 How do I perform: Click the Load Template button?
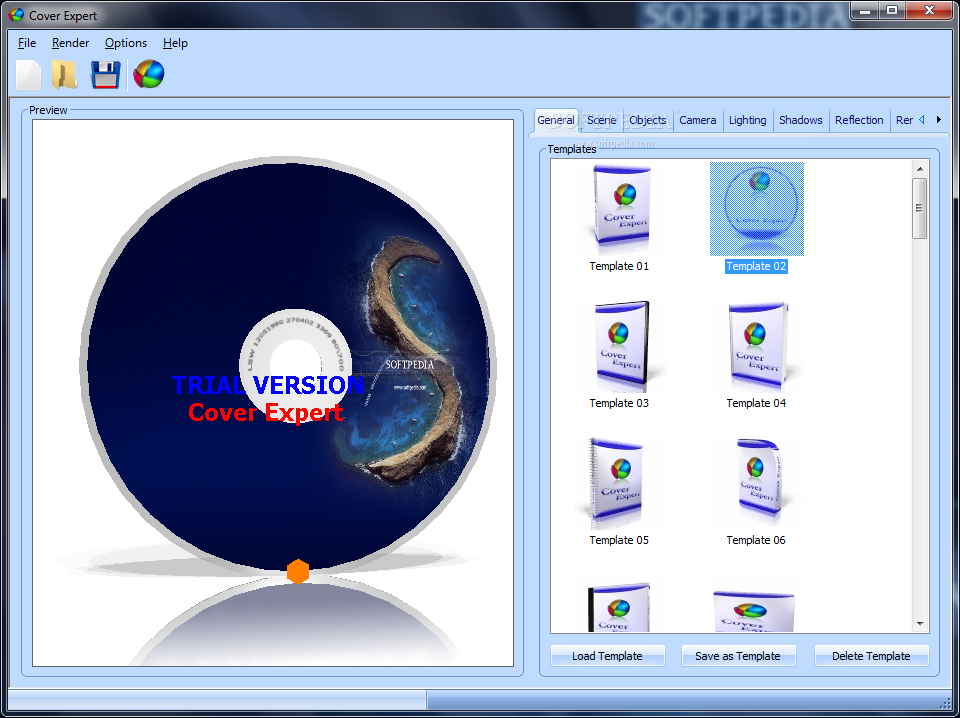[607, 656]
